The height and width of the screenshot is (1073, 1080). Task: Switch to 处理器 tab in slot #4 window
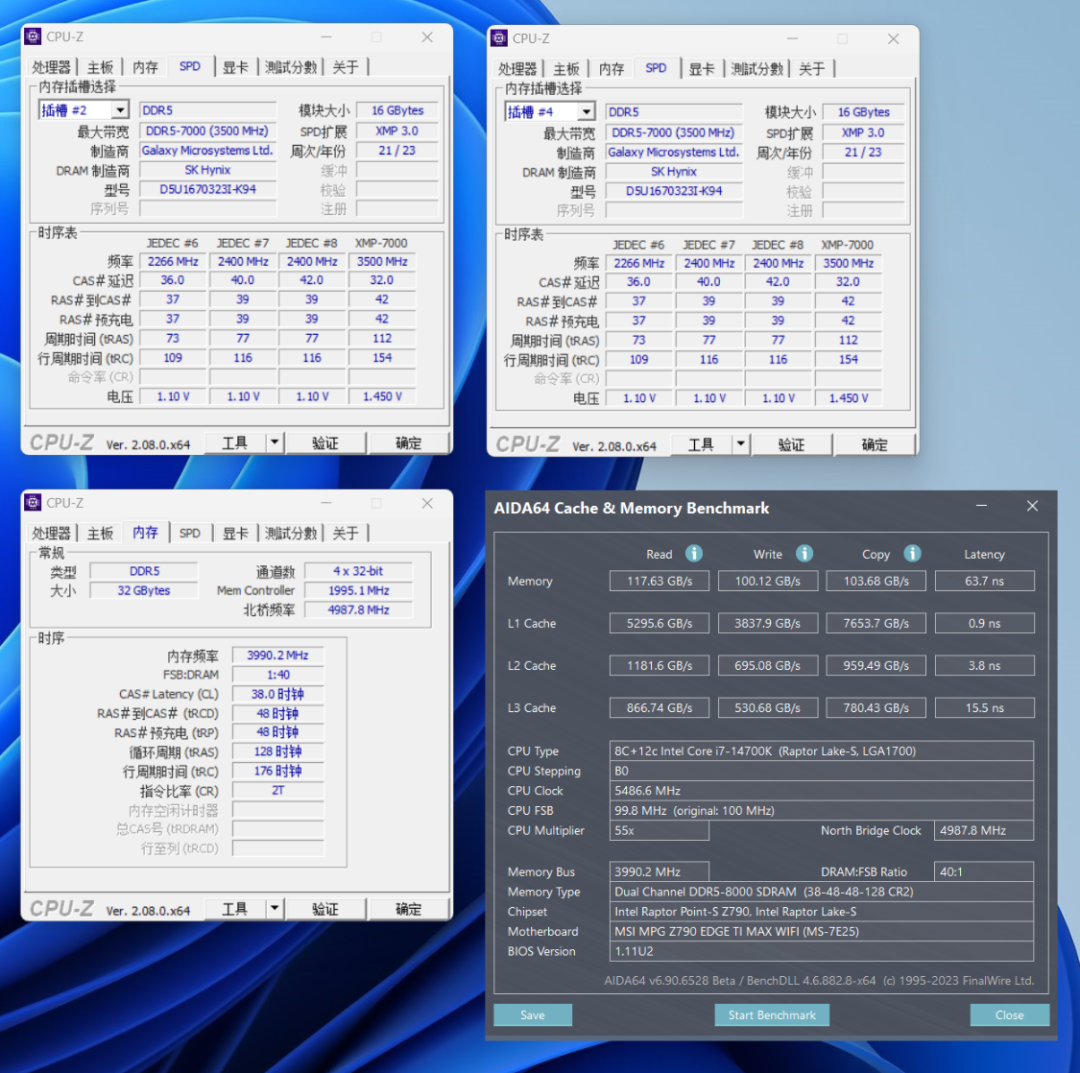(x=517, y=68)
